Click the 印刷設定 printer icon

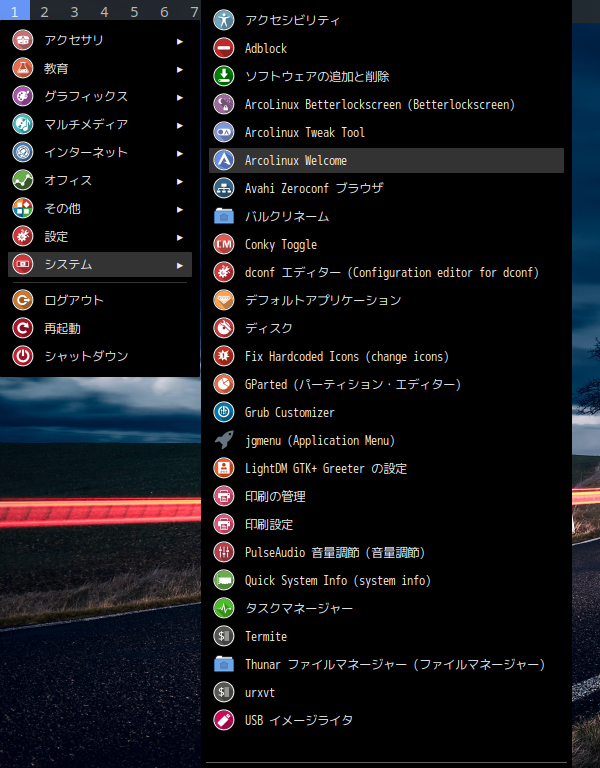[x=224, y=524]
